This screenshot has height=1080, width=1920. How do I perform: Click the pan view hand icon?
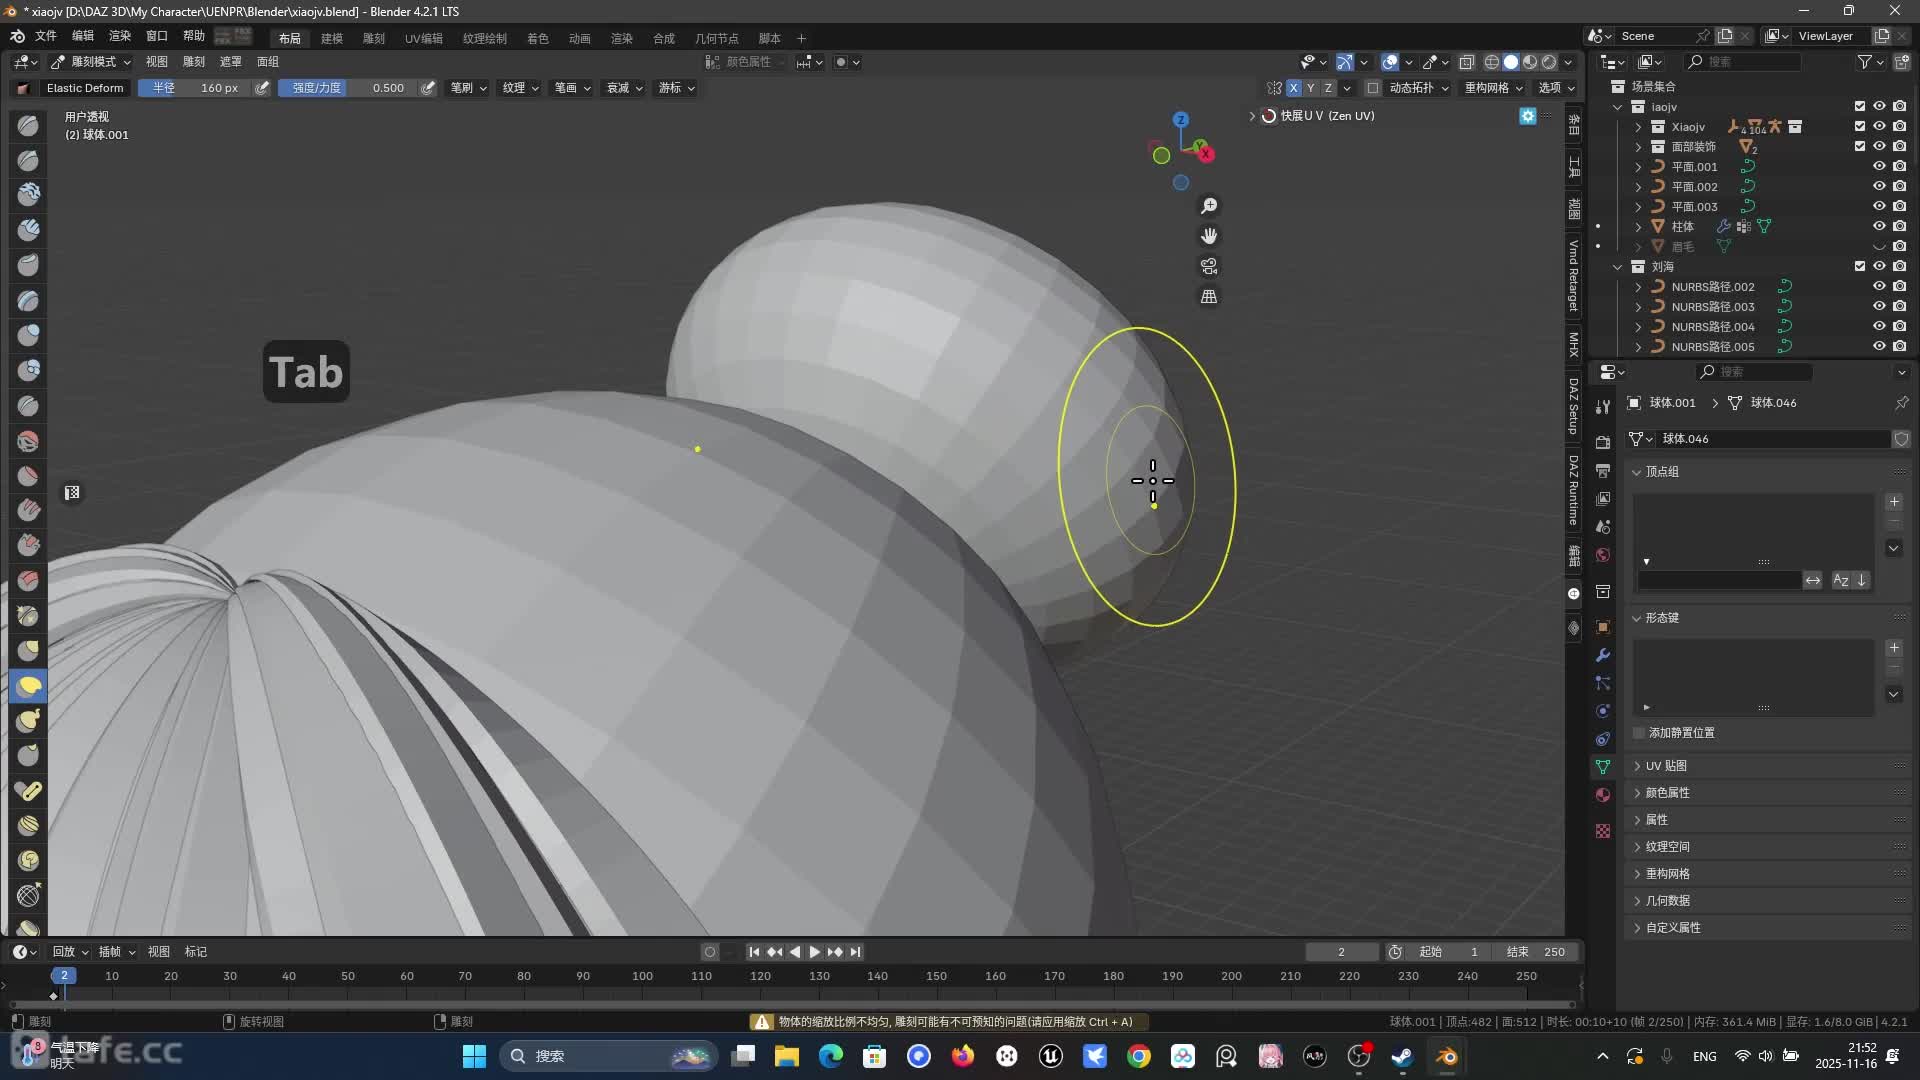point(1209,236)
